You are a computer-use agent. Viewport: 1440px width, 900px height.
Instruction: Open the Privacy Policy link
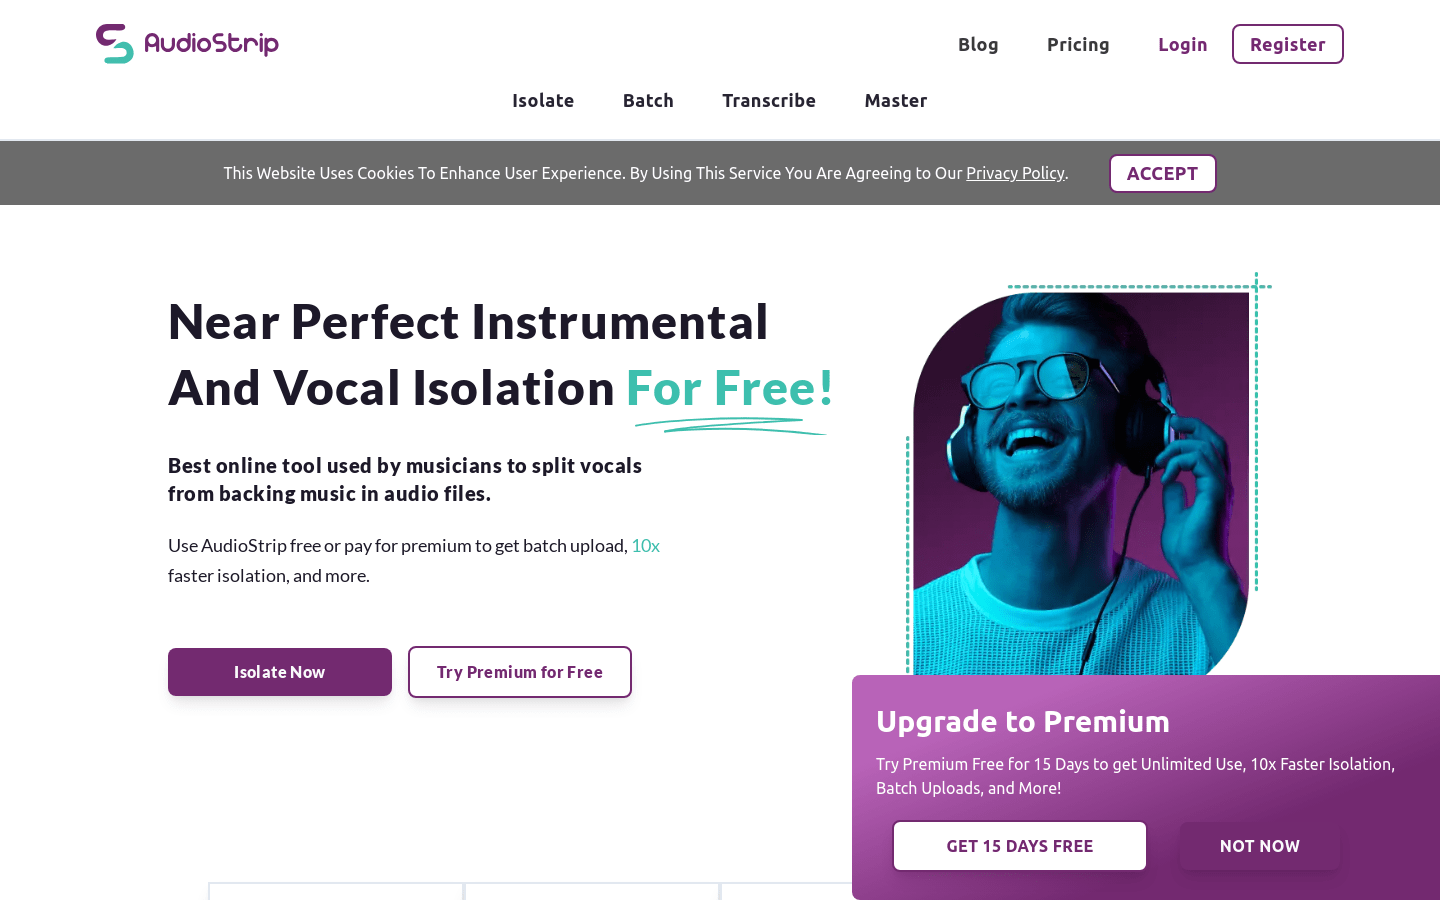[x=1015, y=173]
